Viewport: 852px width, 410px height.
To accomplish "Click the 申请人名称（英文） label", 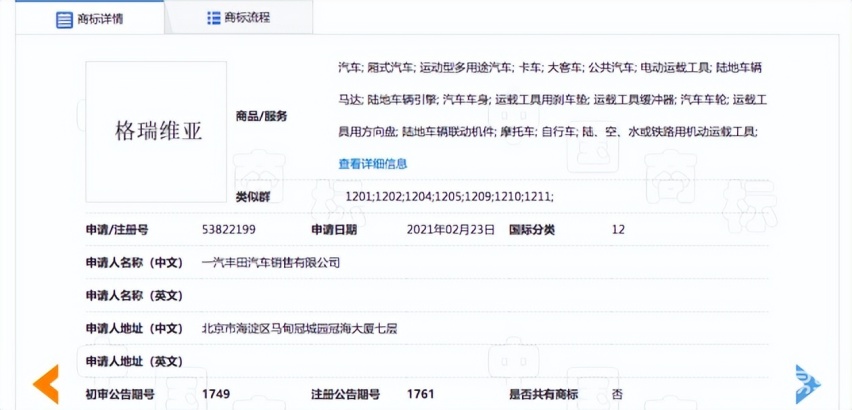I will tap(134, 295).
